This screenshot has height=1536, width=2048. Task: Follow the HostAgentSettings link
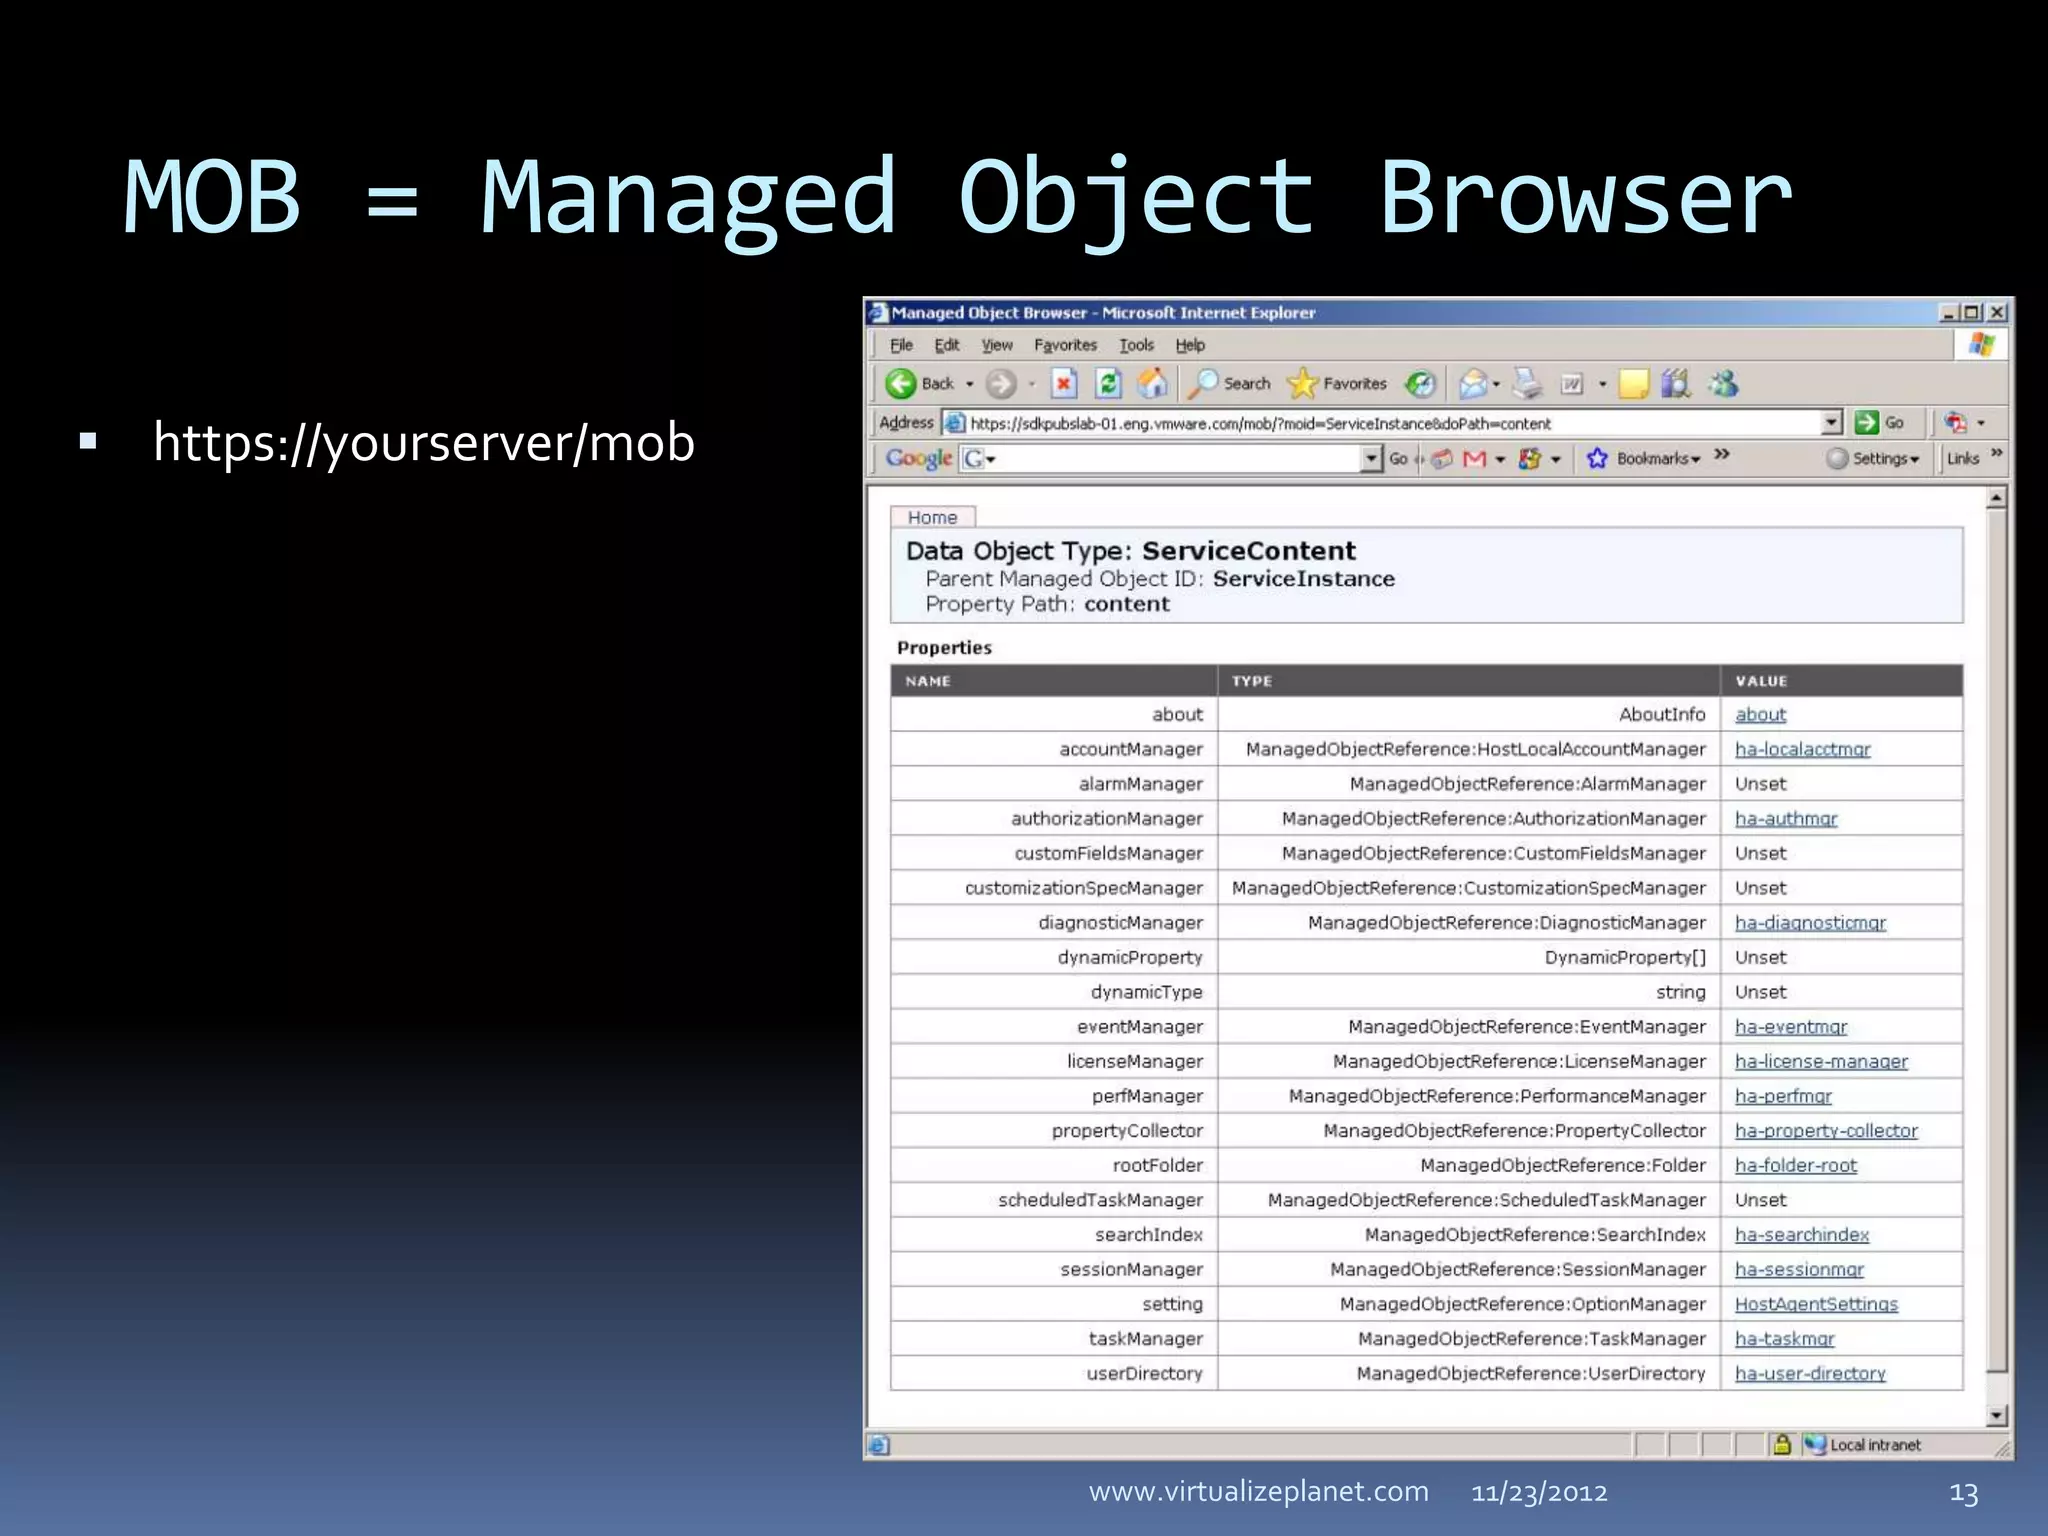click(x=1816, y=1304)
